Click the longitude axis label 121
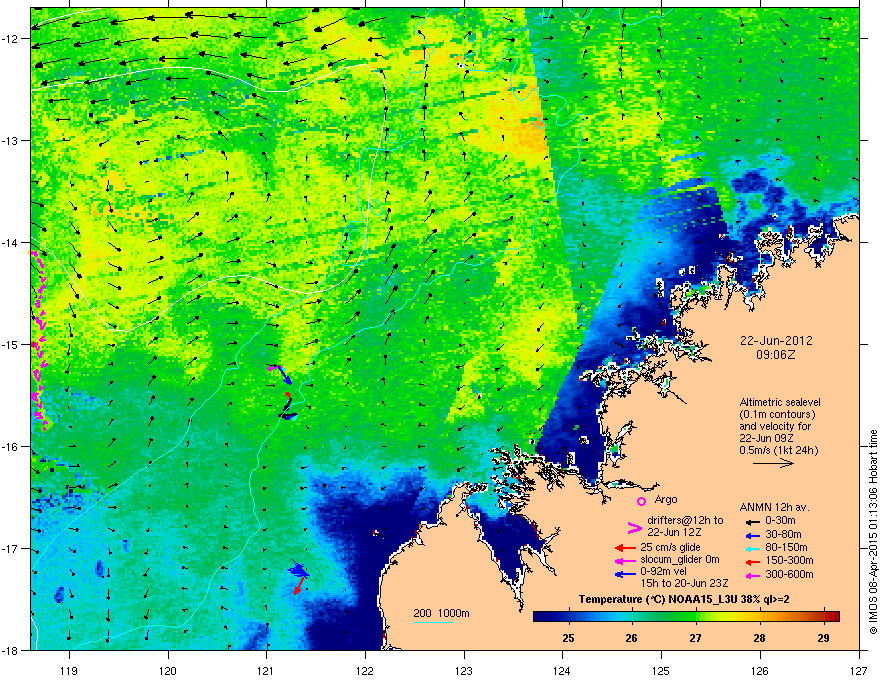Image resolution: width=880 pixels, height=680 pixels. [266, 670]
